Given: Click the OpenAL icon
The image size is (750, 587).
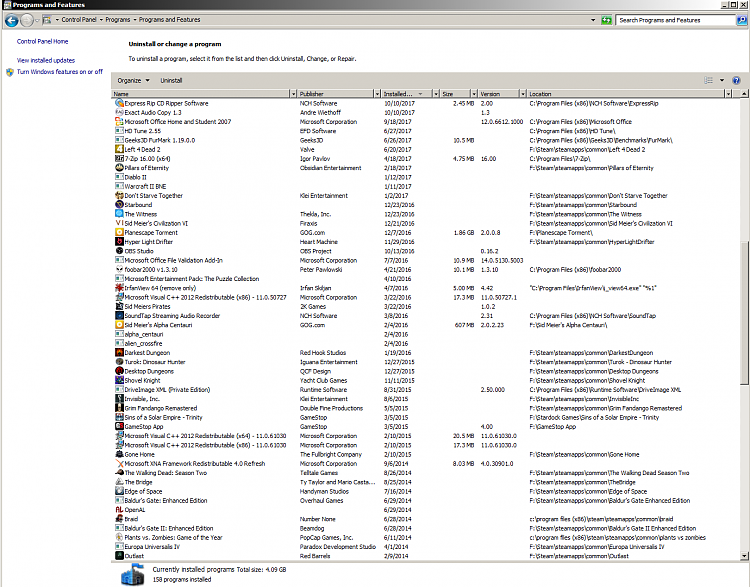Looking at the screenshot, I should click(119, 509).
